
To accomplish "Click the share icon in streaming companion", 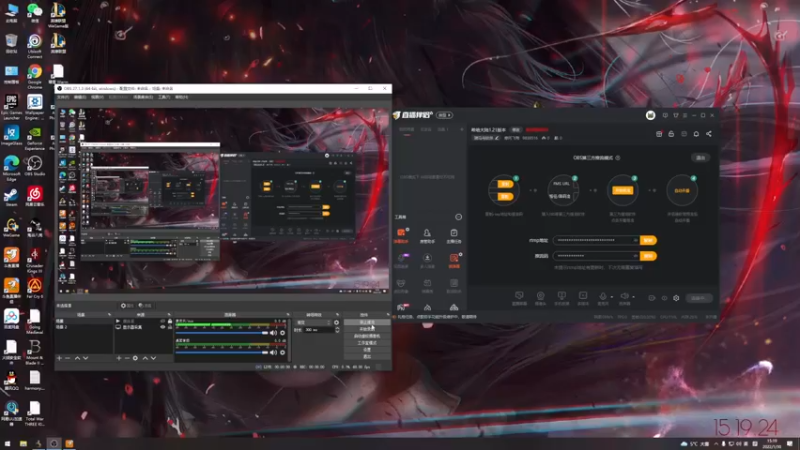I will [x=709, y=134].
